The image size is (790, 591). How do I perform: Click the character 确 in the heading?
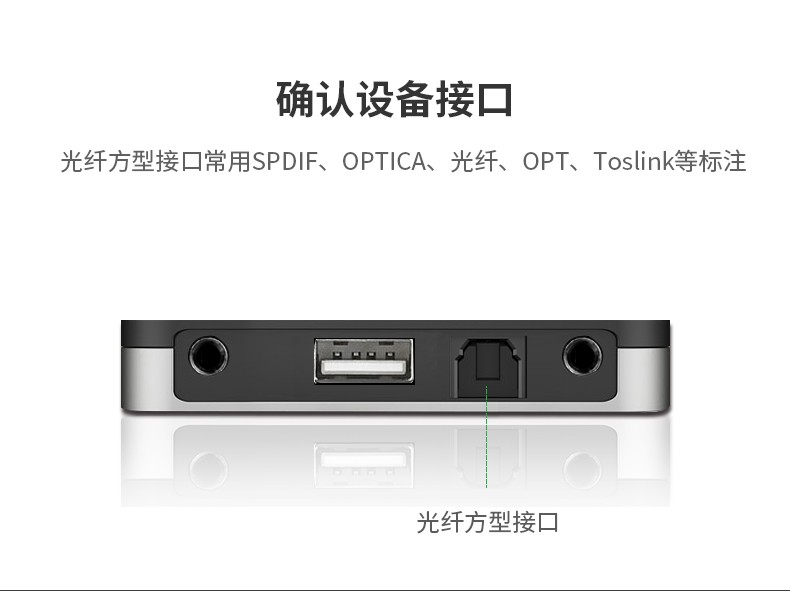click(295, 99)
